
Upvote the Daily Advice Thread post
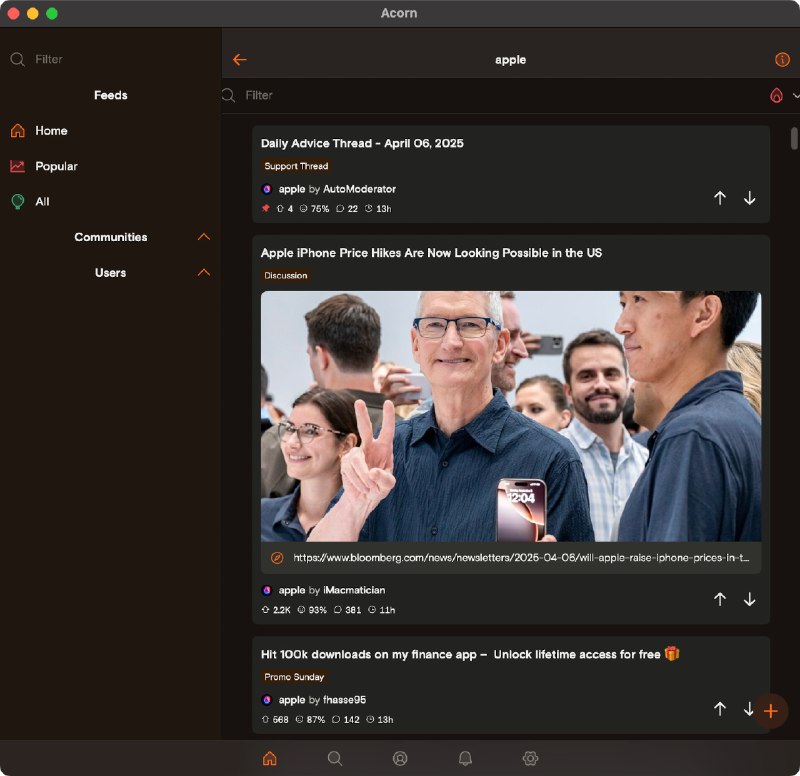[719, 198]
